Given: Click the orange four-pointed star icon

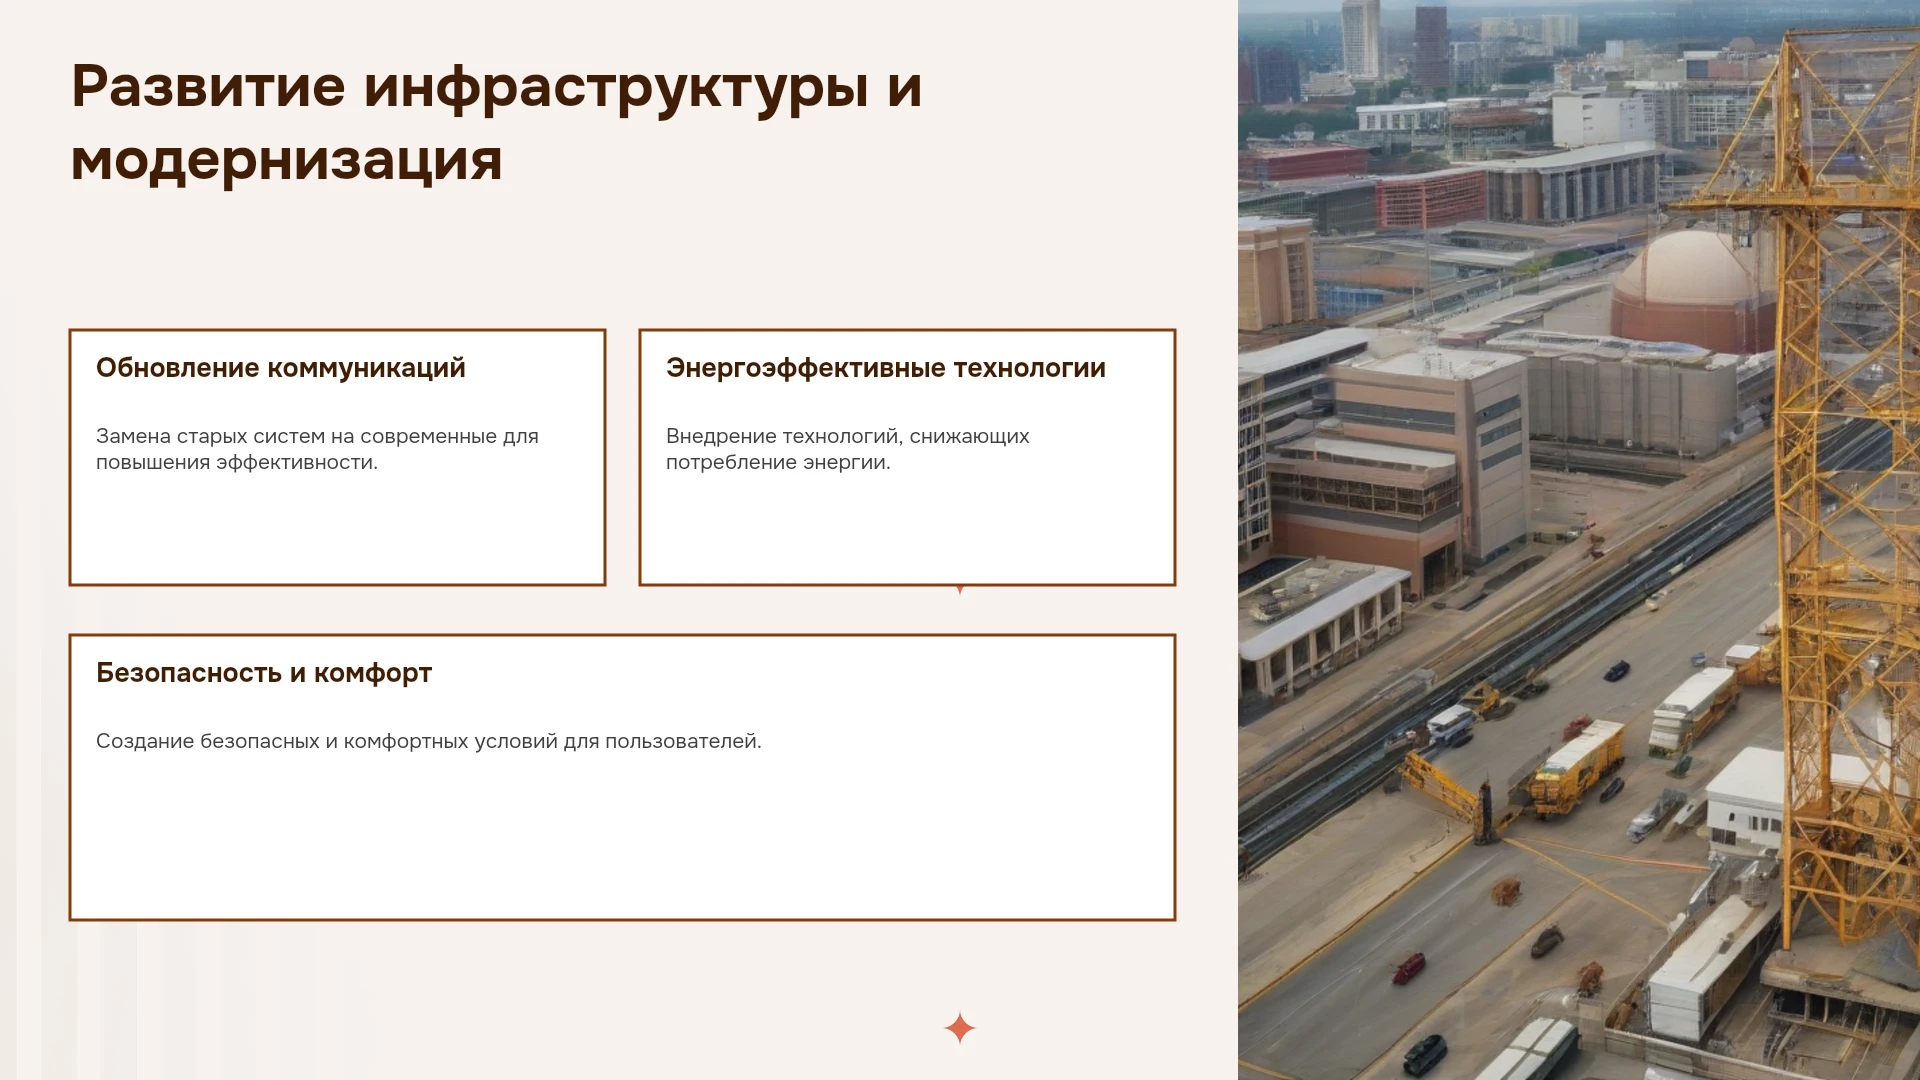Looking at the screenshot, I should (959, 1028).
